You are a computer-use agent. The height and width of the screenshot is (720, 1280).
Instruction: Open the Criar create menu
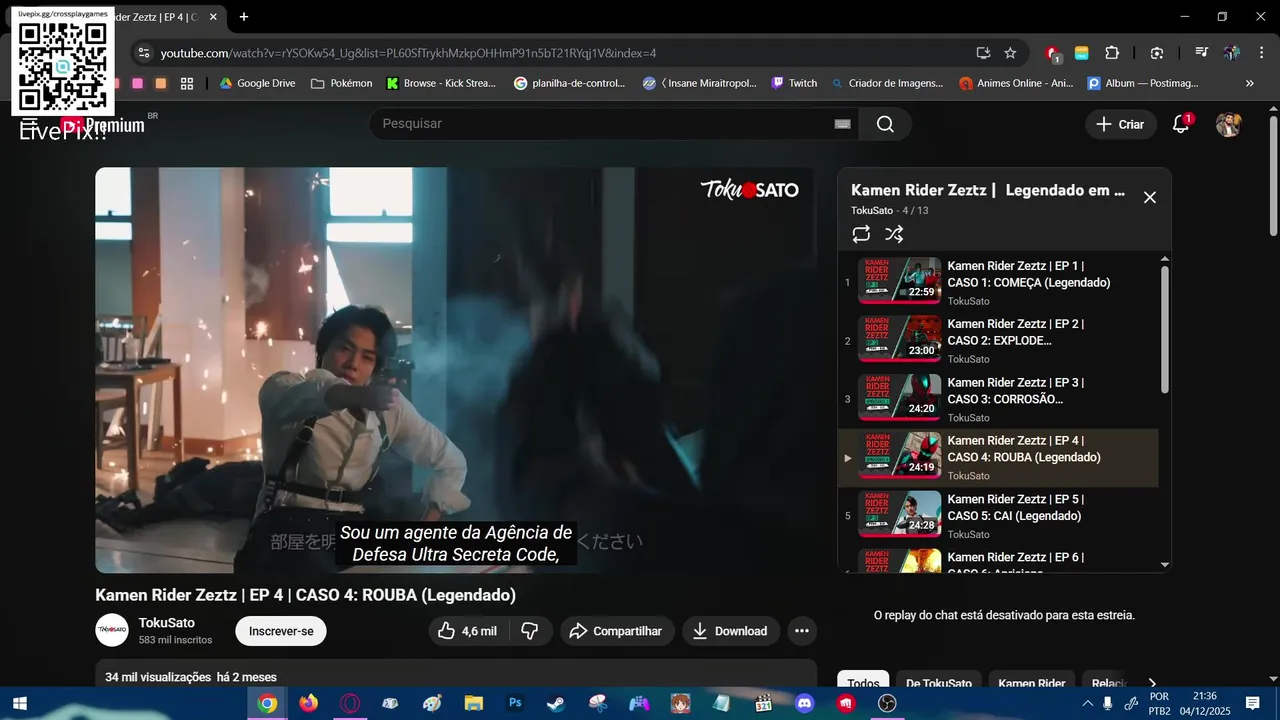click(x=1121, y=124)
